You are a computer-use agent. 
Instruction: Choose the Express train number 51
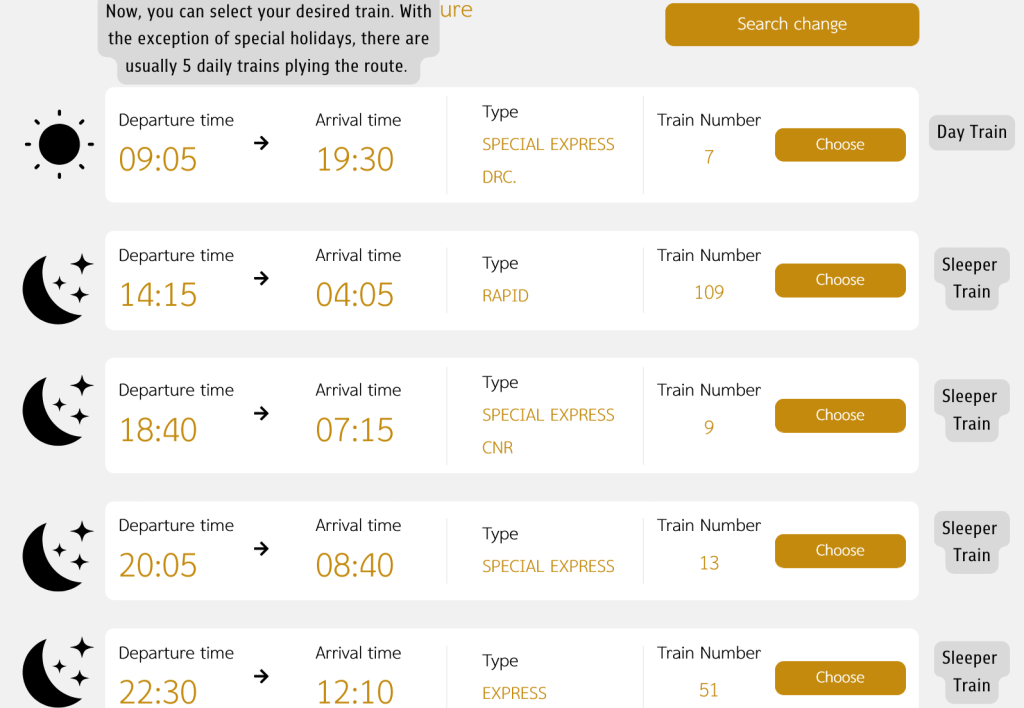[x=839, y=677]
